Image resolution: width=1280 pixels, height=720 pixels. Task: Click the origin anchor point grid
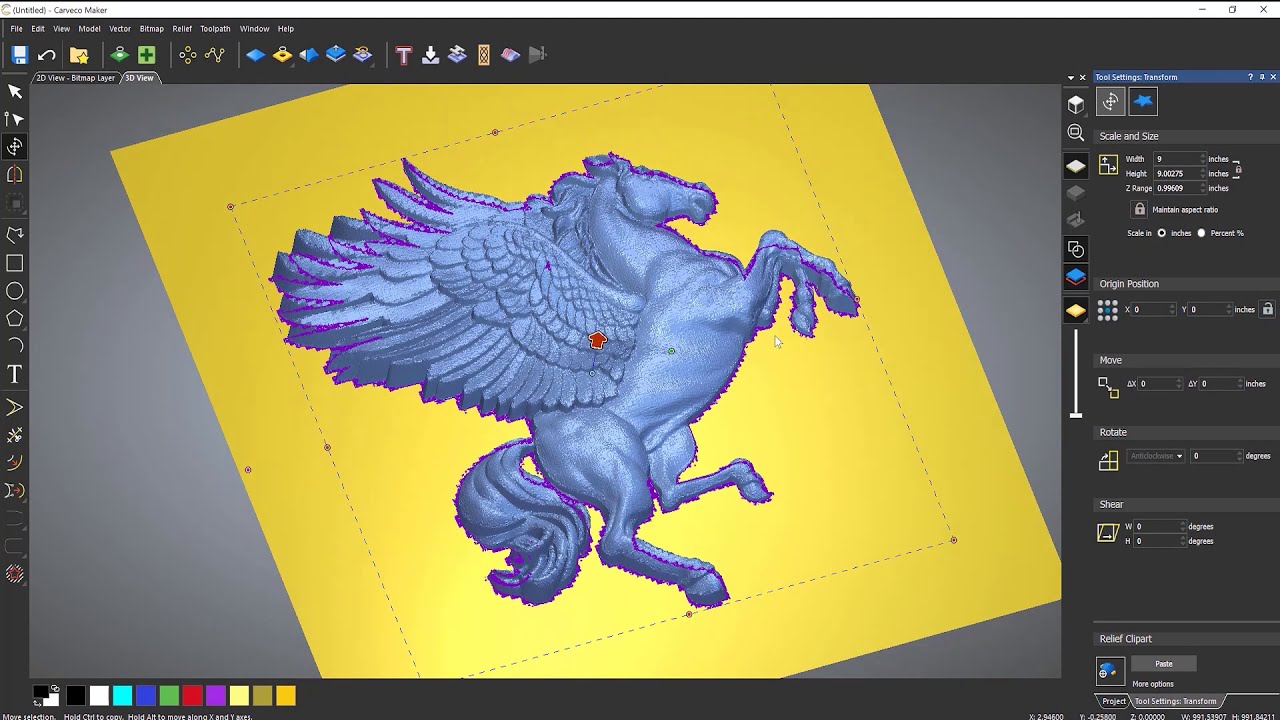1108,310
